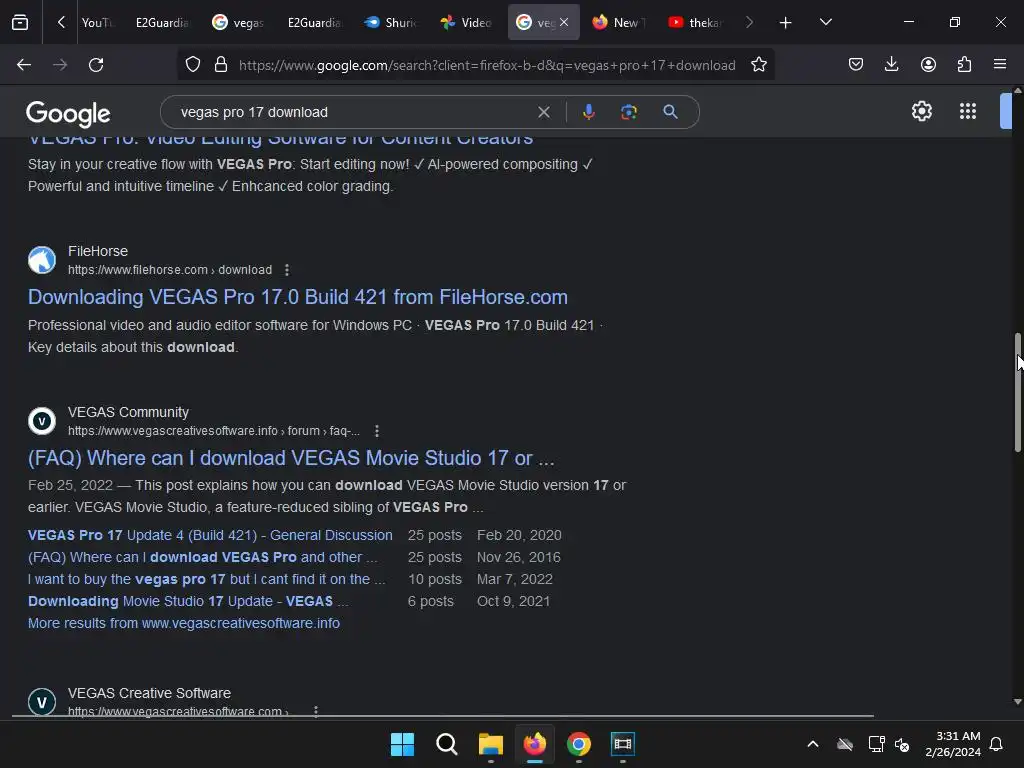Open tracking protection shield icon
1024x768 pixels.
click(193, 65)
